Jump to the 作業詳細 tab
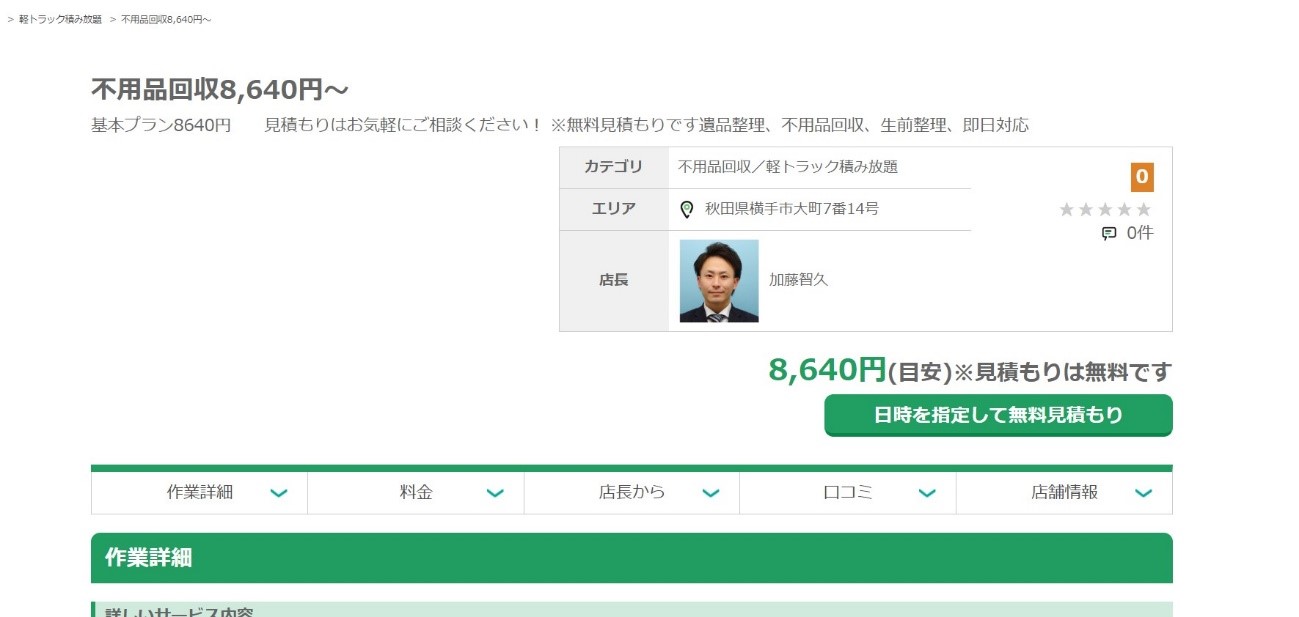Viewport: 1299px width, 617px height. pos(199,492)
